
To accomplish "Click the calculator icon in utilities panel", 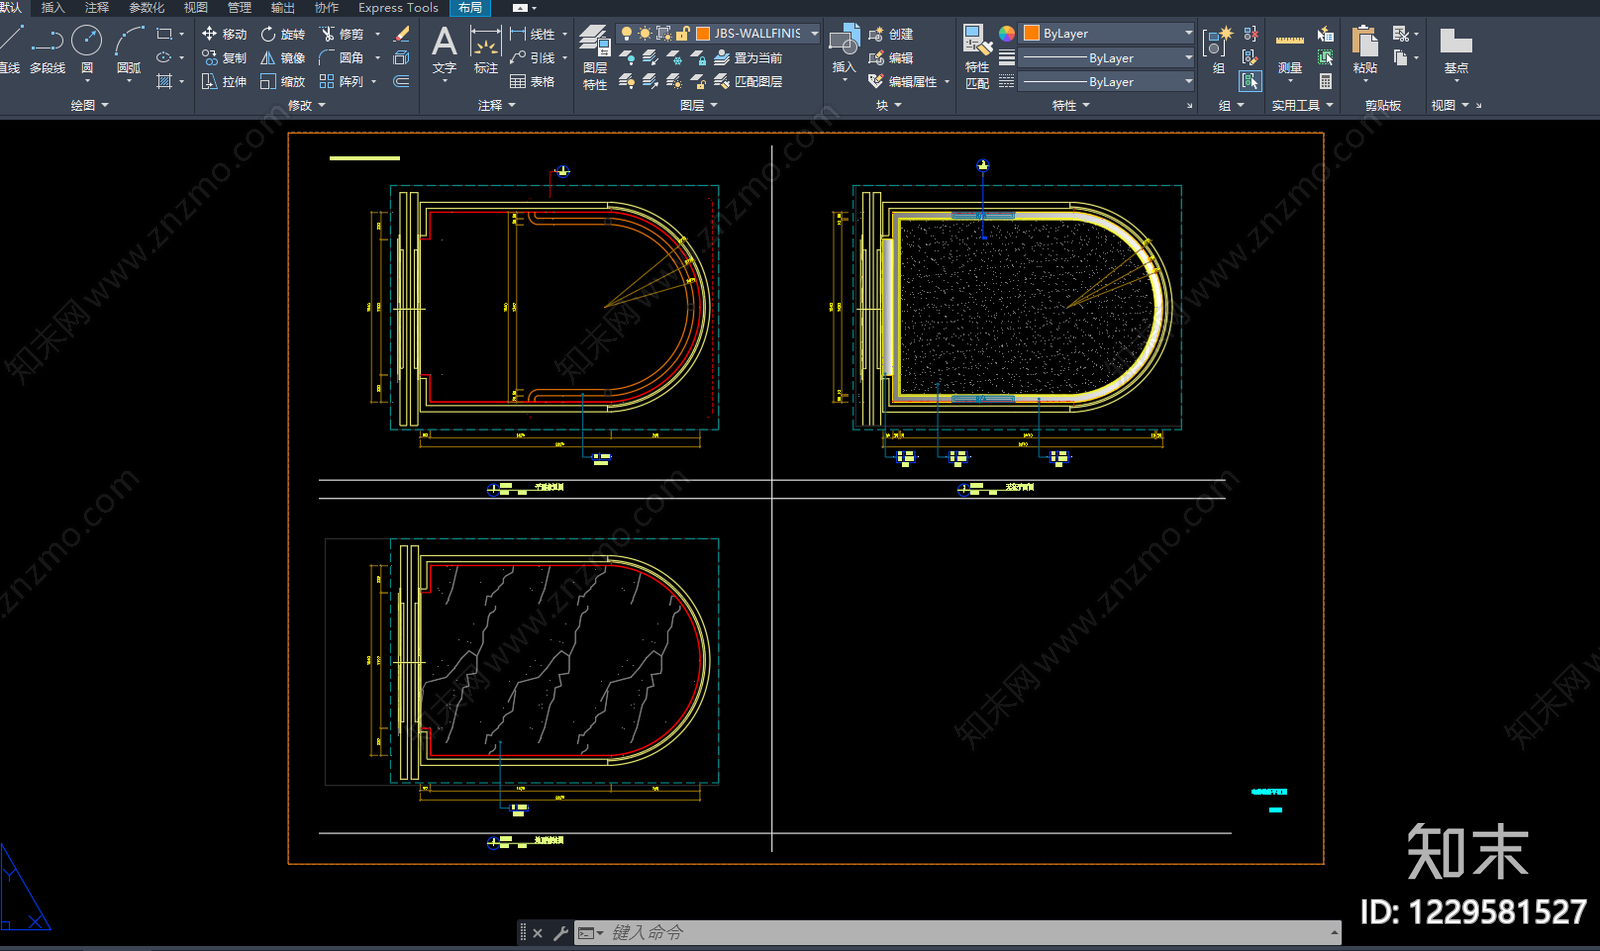I will 1326,82.
